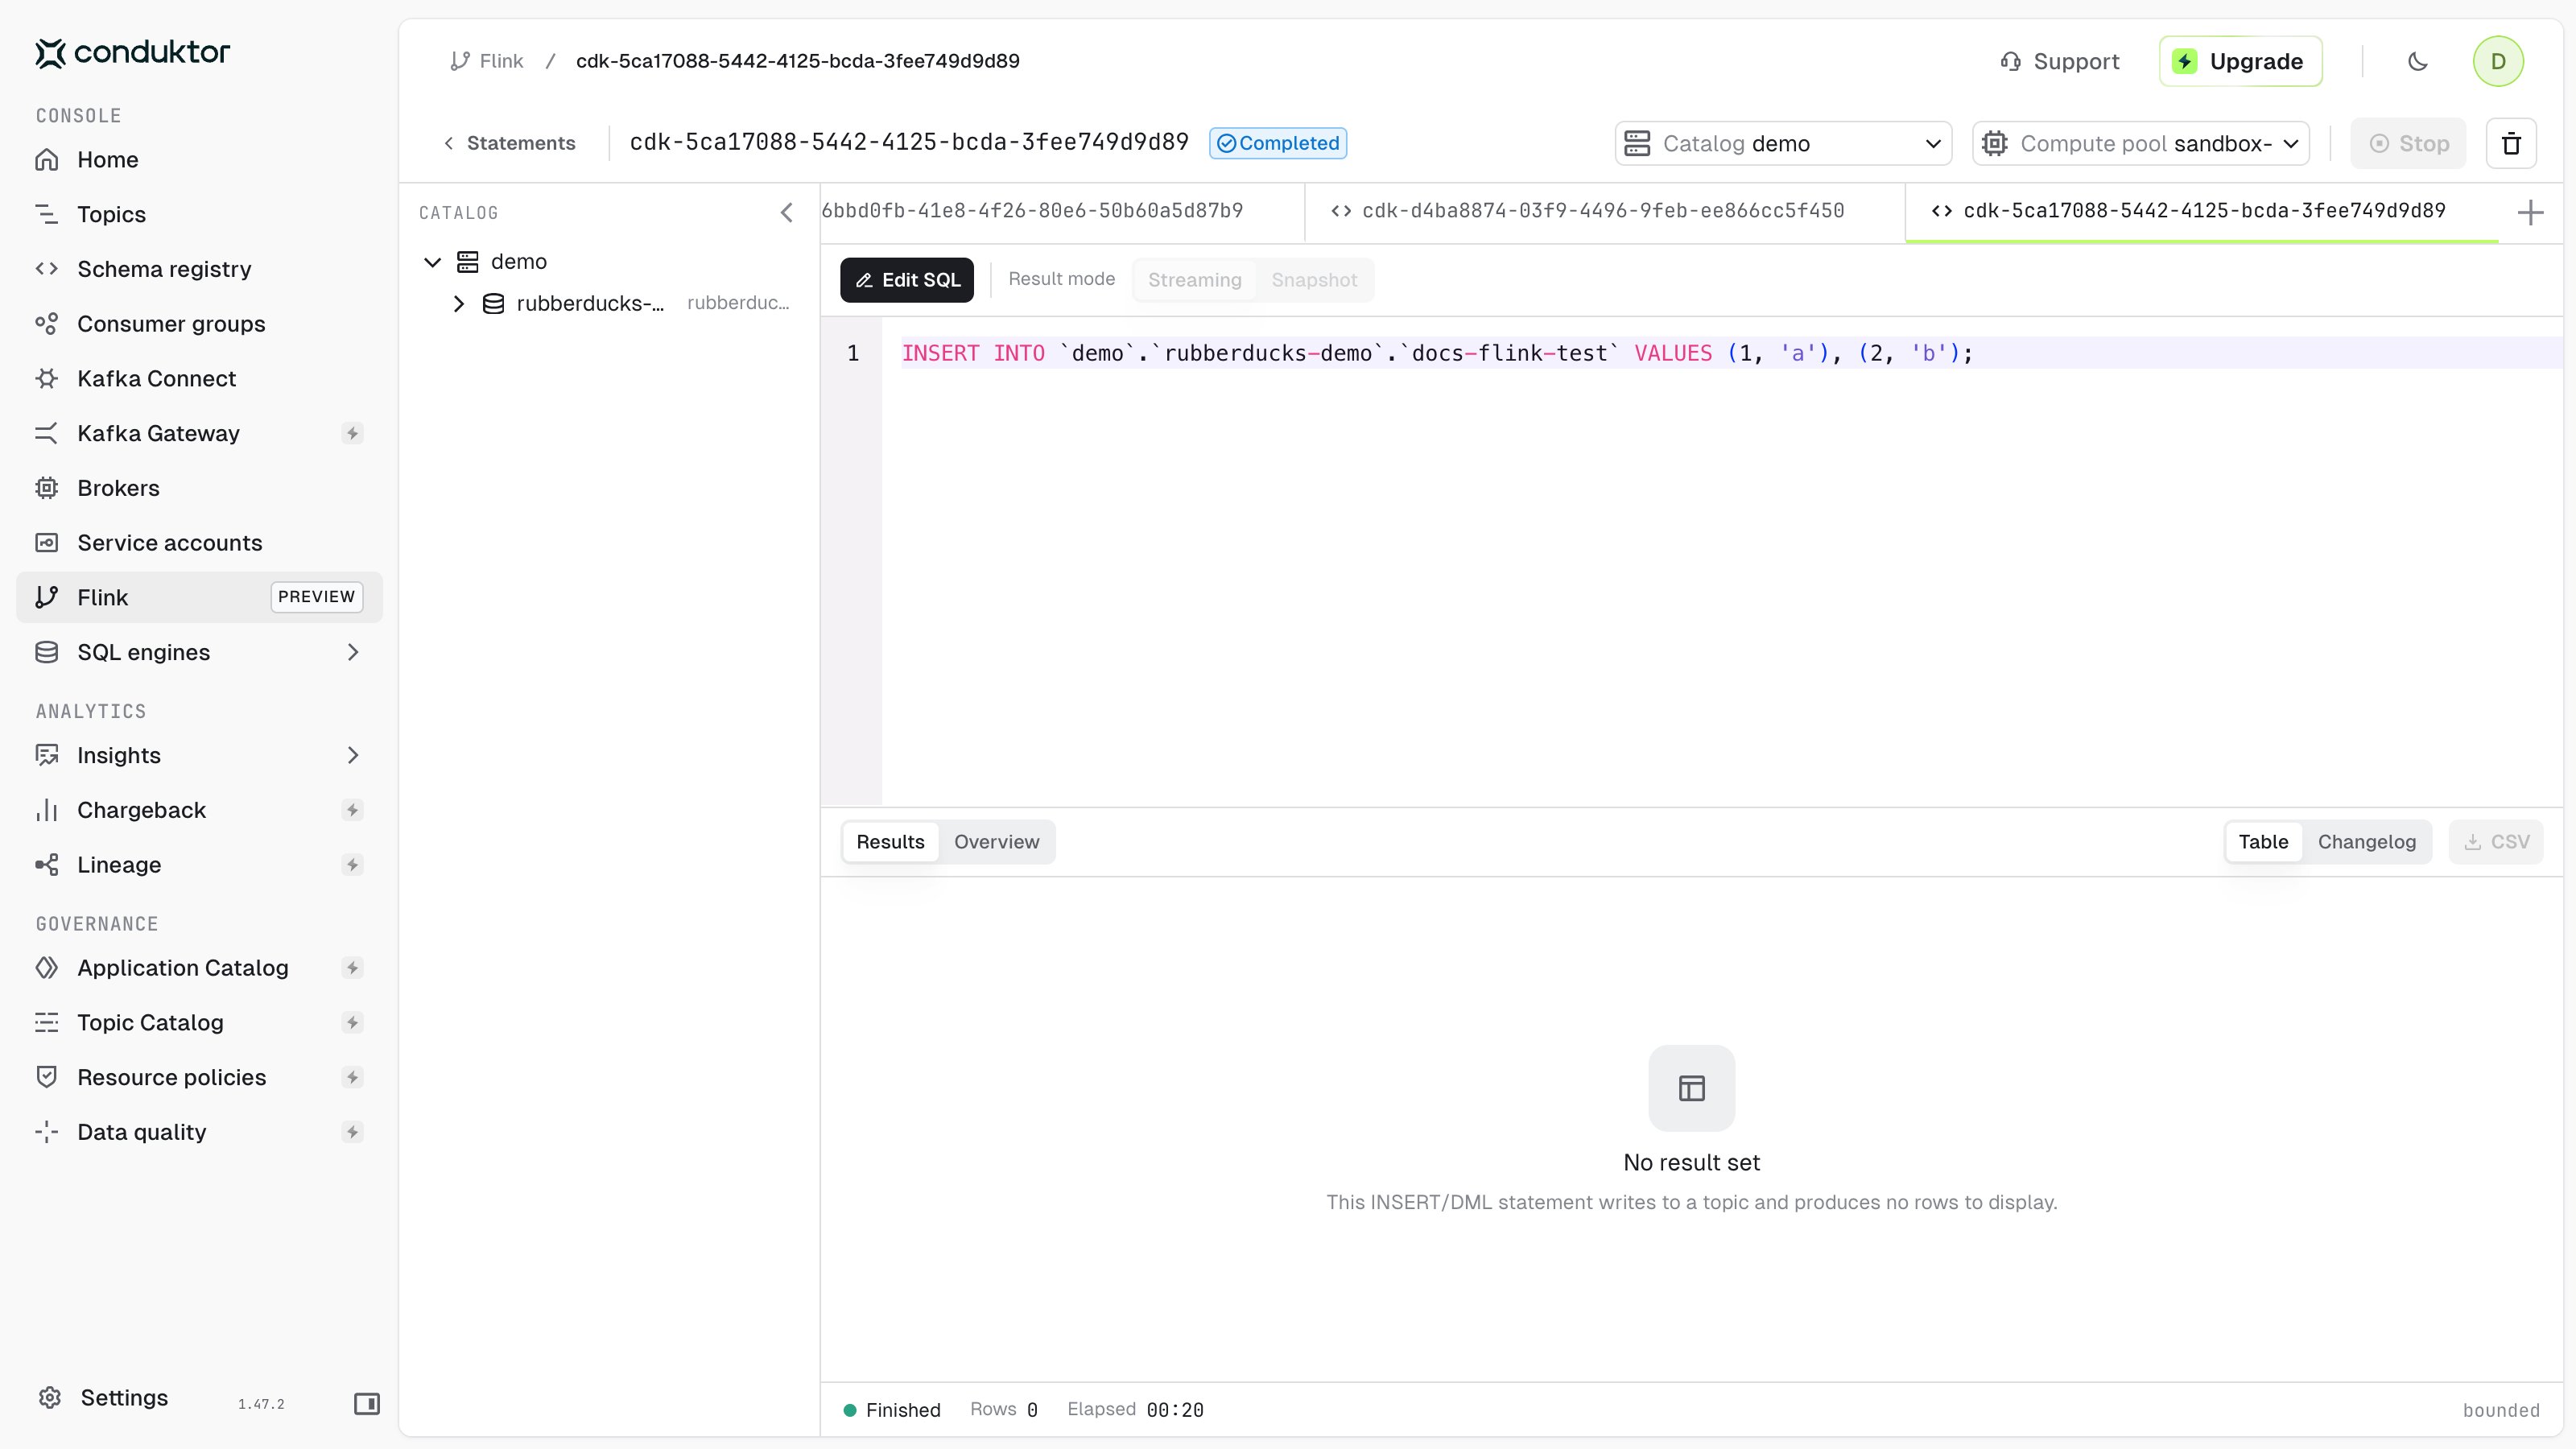Click the bounded label in status bar
Viewport: 2576px width, 1449px height.
pyautogui.click(x=2501, y=1411)
